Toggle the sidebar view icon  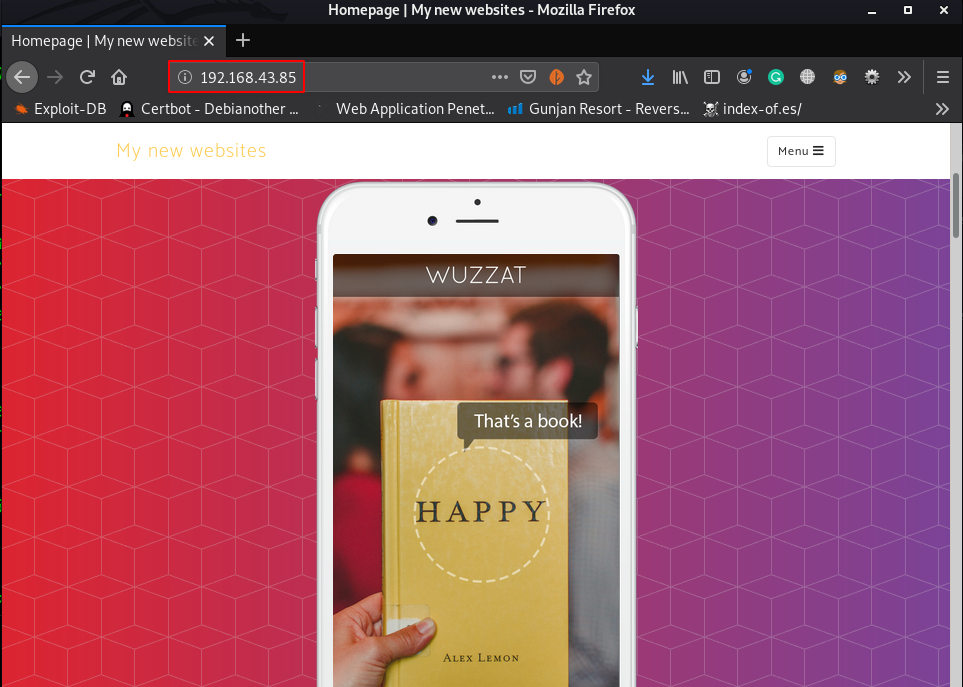(x=712, y=77)
